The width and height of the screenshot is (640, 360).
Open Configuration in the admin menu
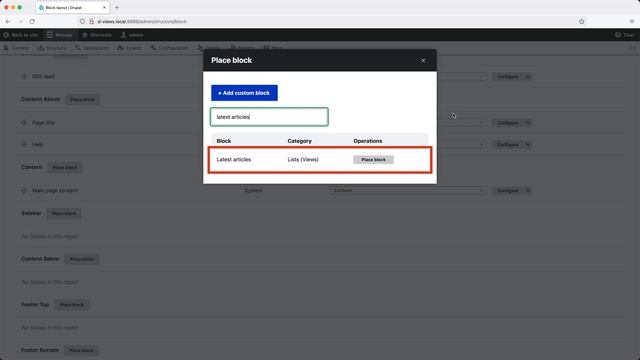point(169,48)
